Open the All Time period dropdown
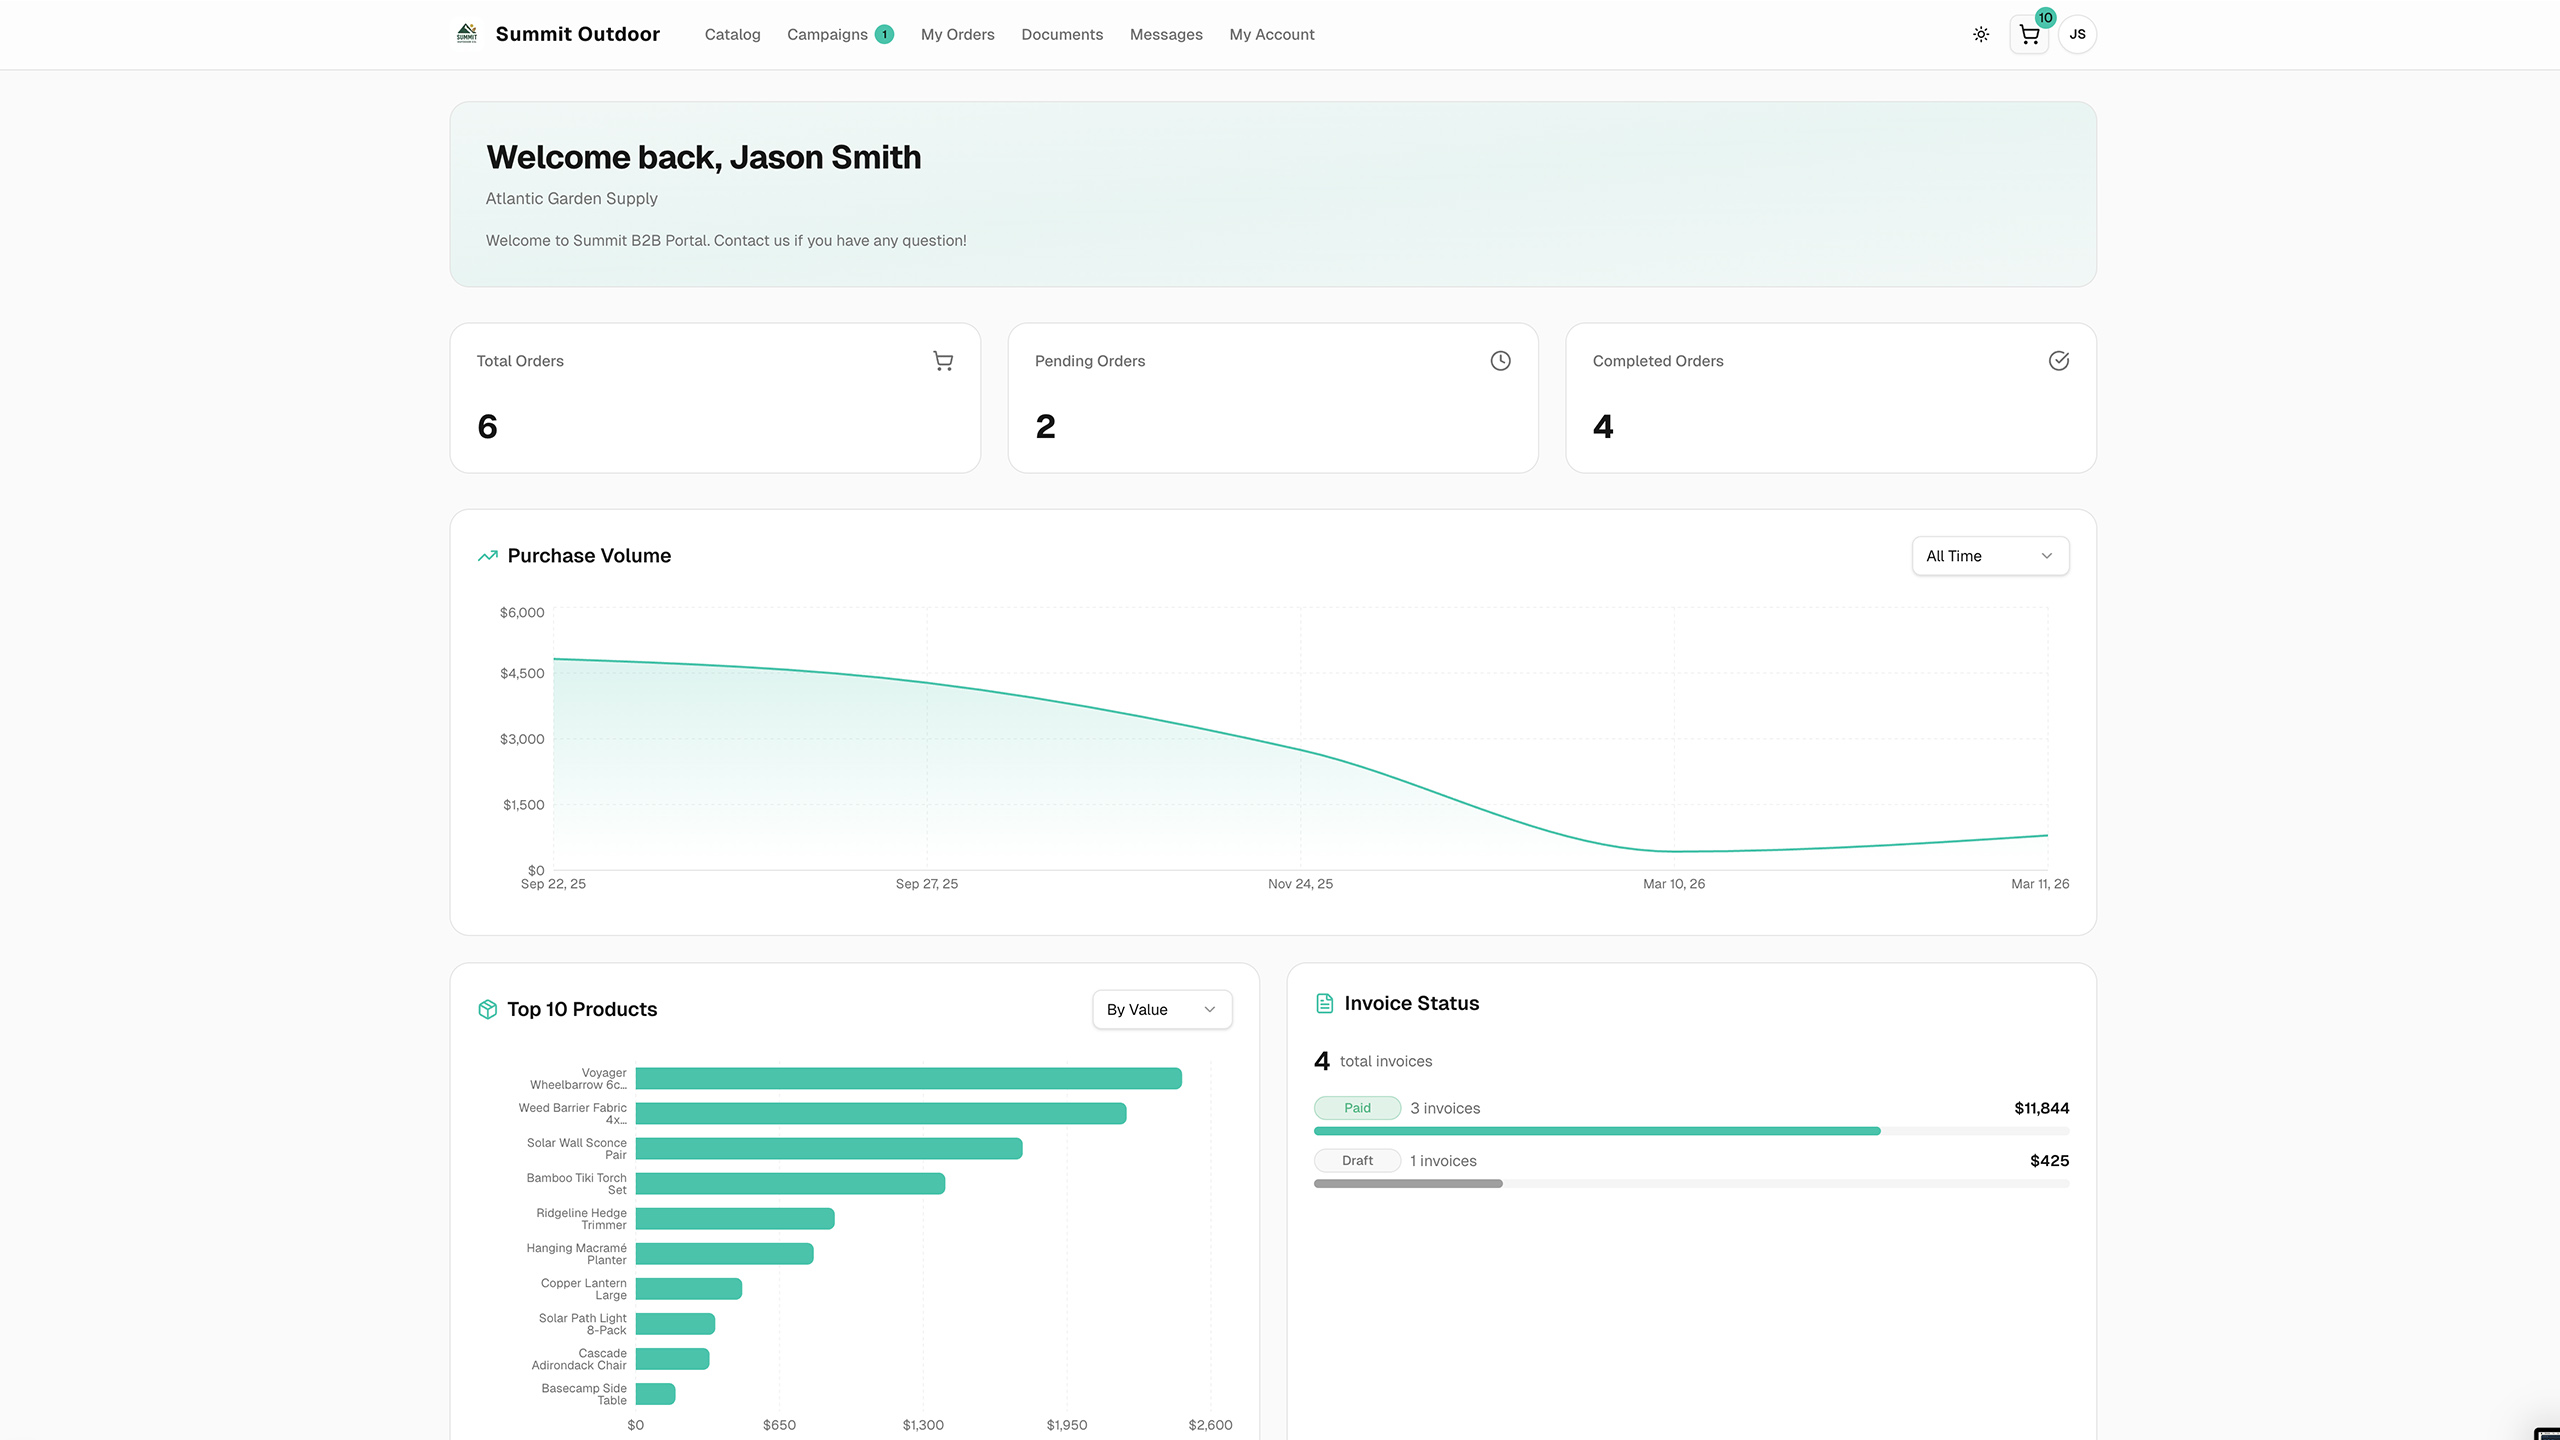The width and height of the screenshot is (2560, 1440). coord(1990,555)
